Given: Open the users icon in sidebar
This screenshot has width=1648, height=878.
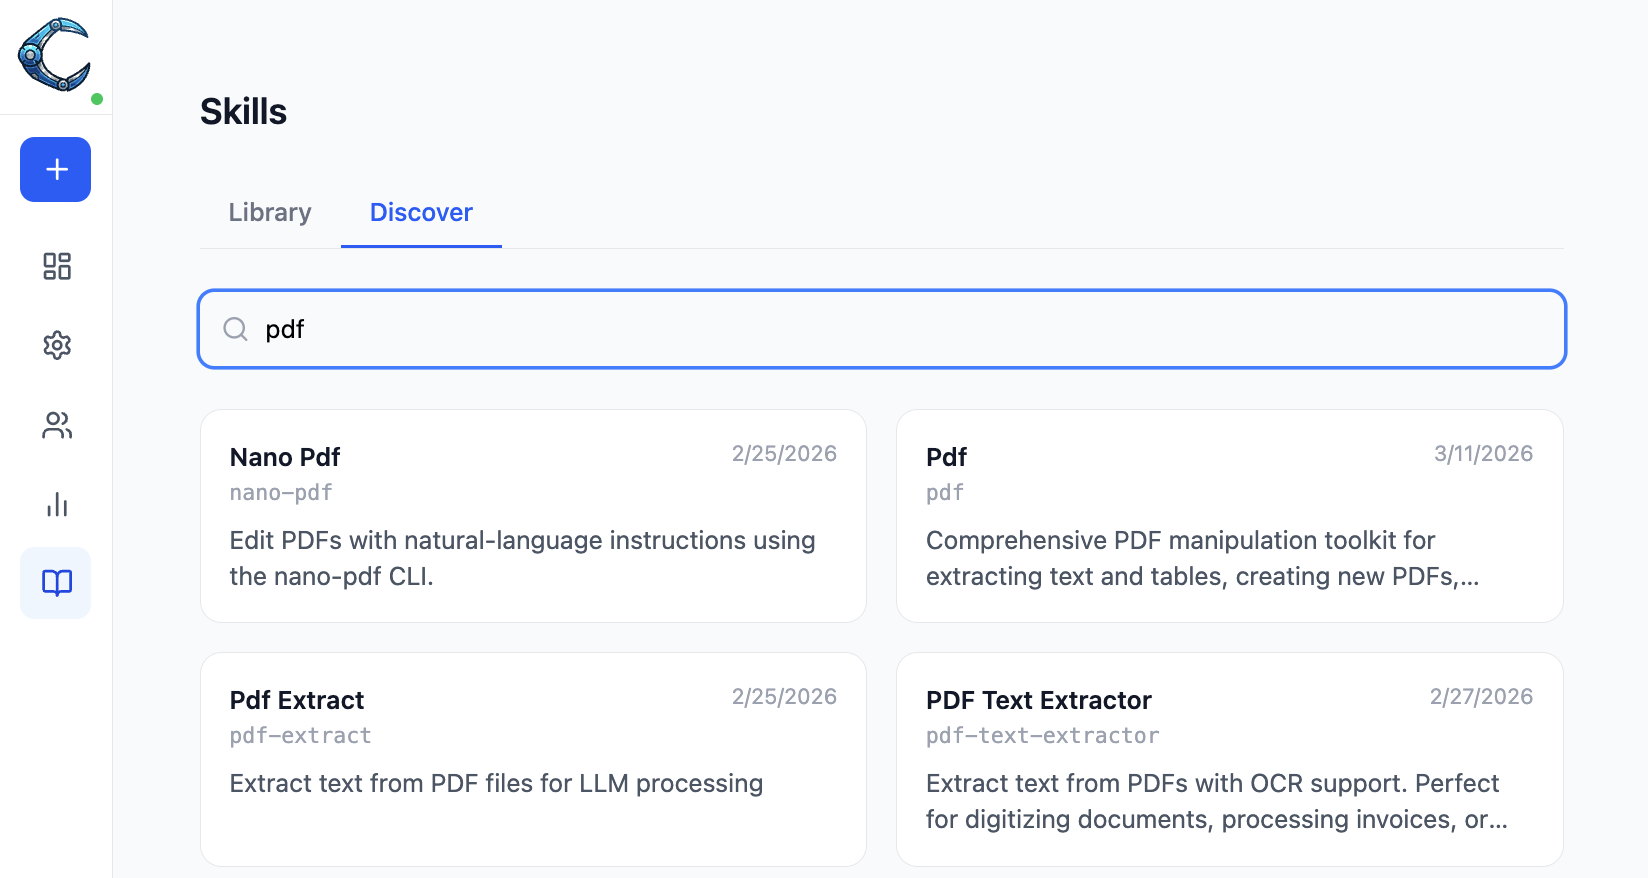Looking at the screenshot, I should (57, 425).
